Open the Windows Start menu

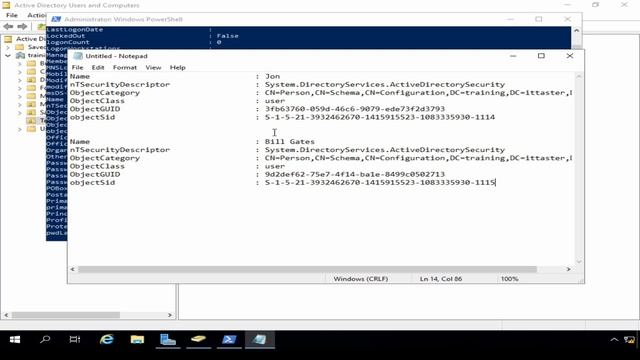click(15, 340)
